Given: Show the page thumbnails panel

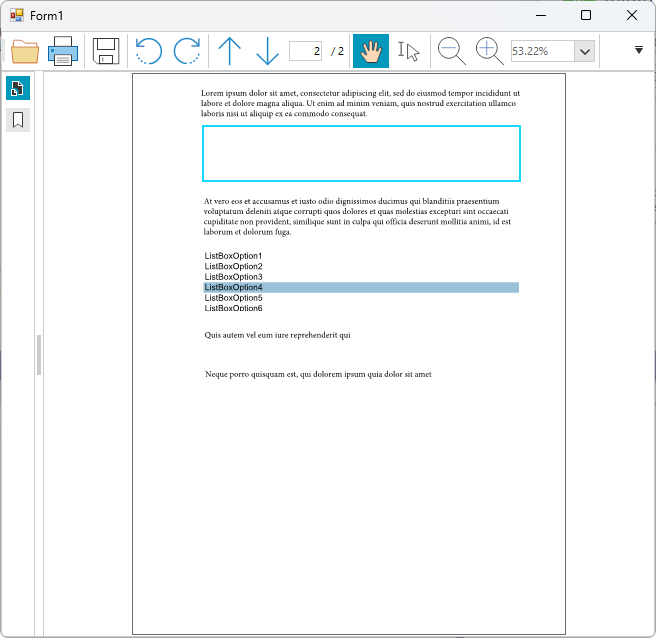Looking at the screenshot, I should 18,88.
